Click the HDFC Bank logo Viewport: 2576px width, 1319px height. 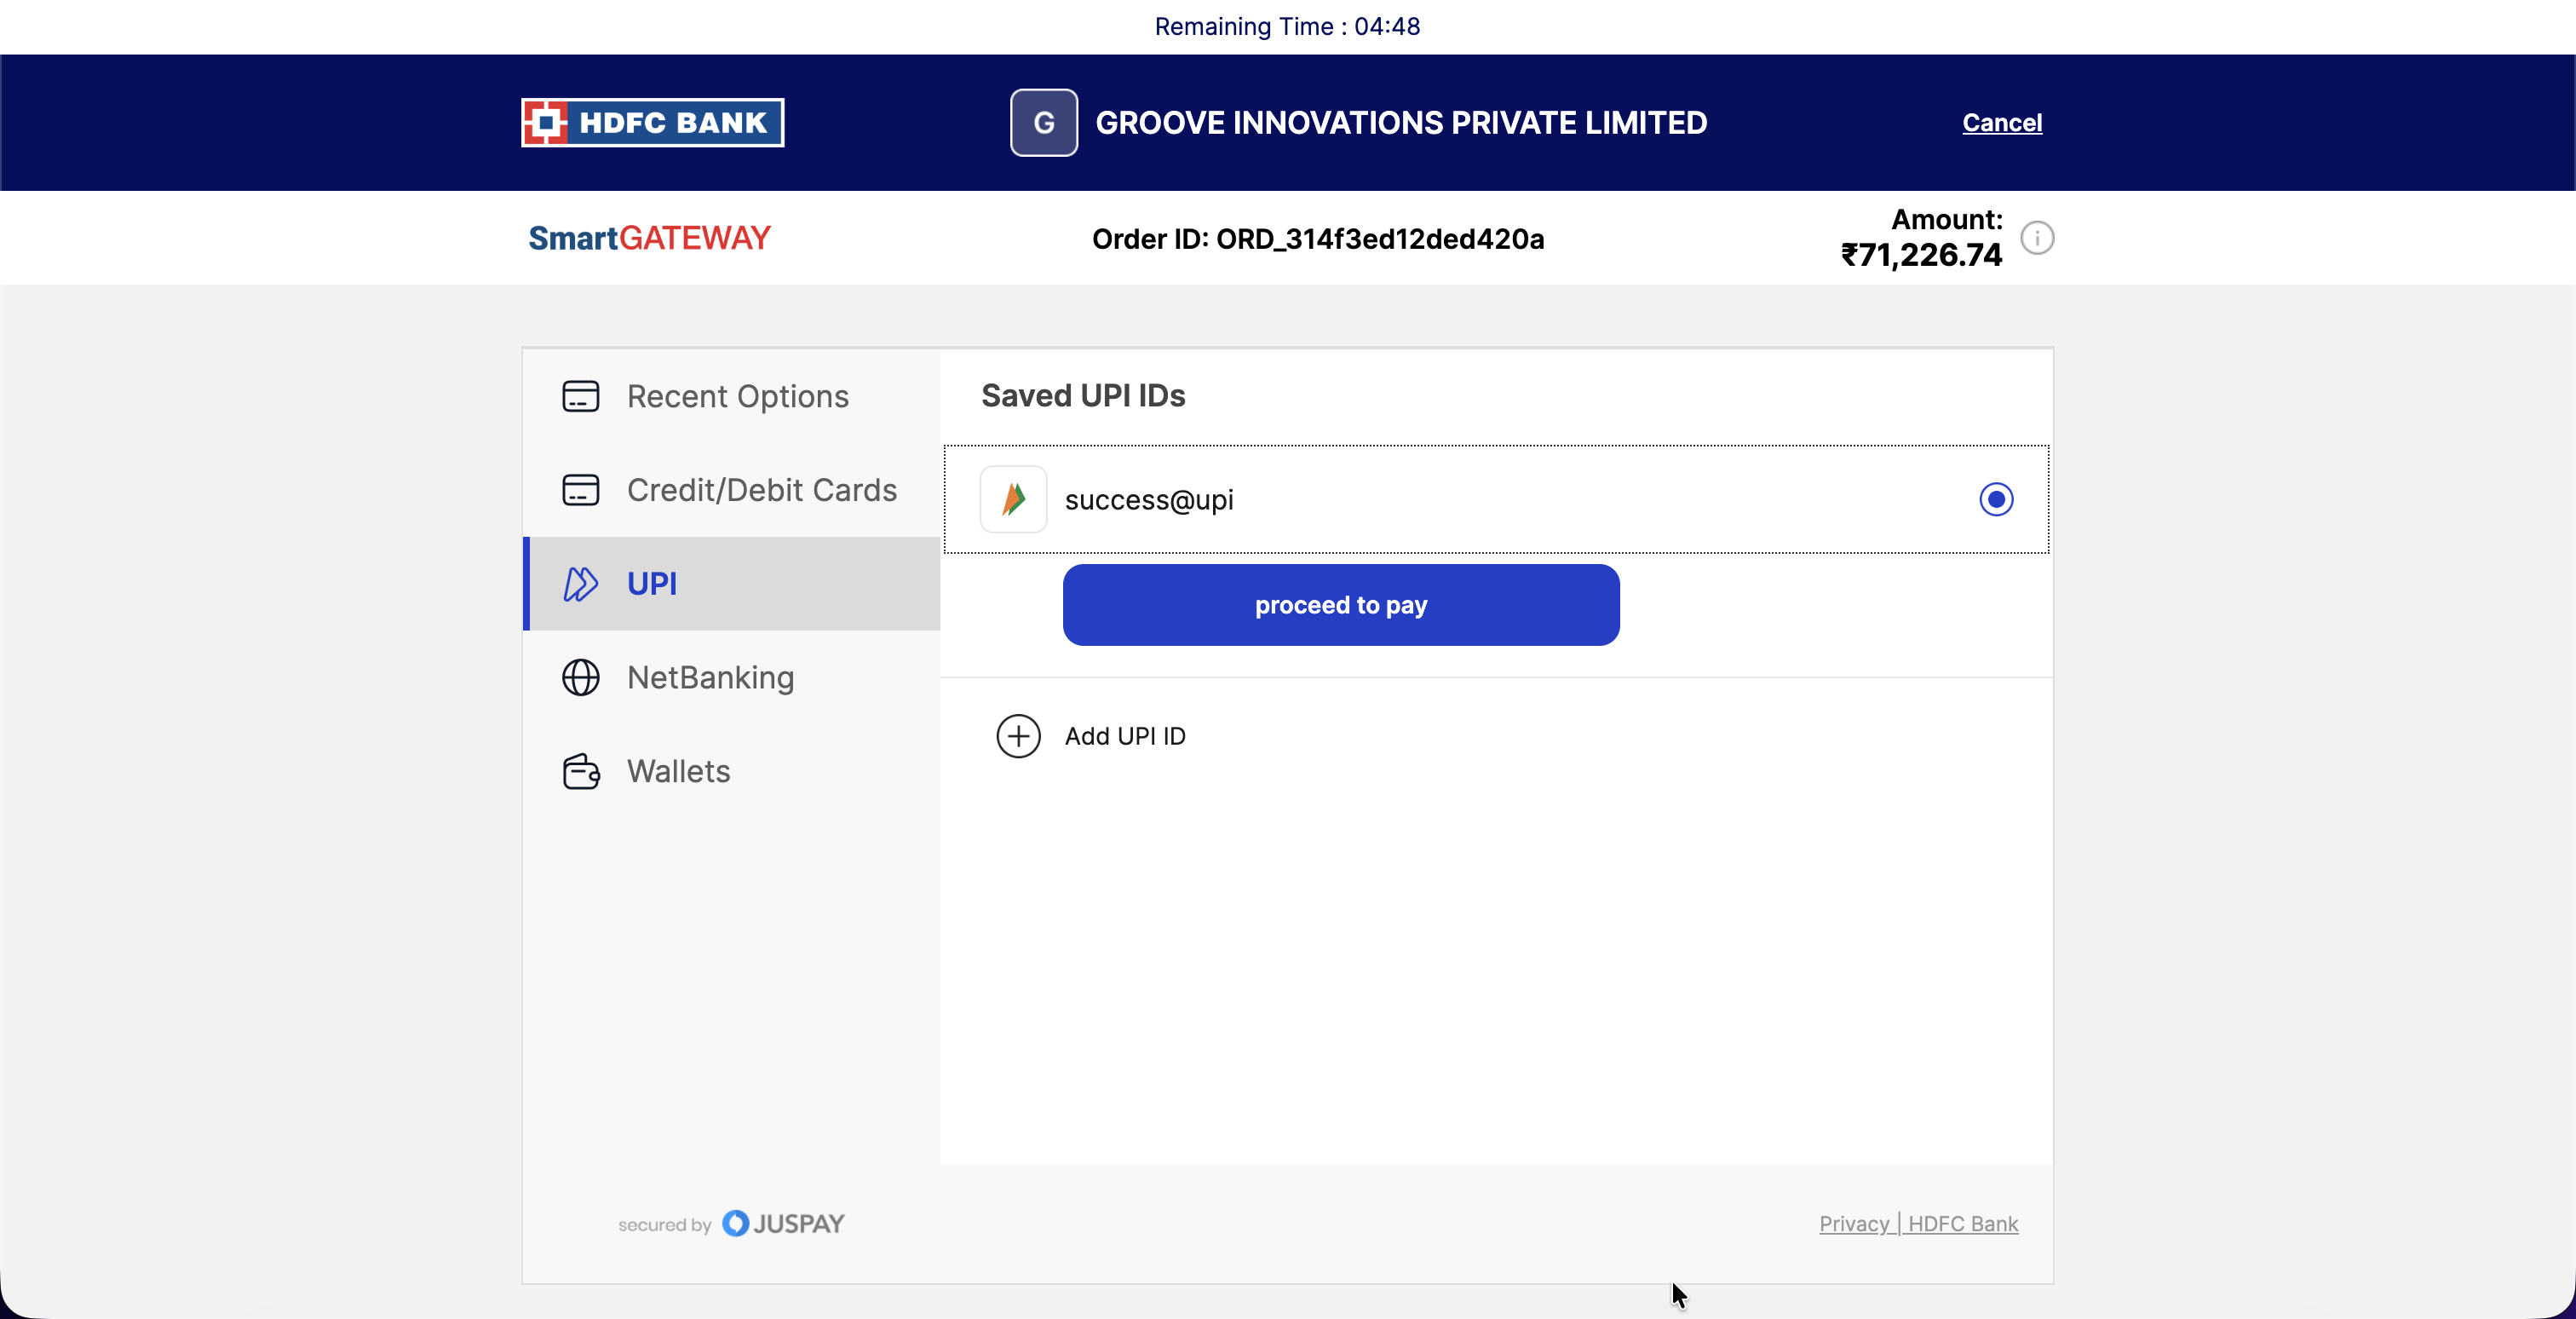[x=652, y=123]
